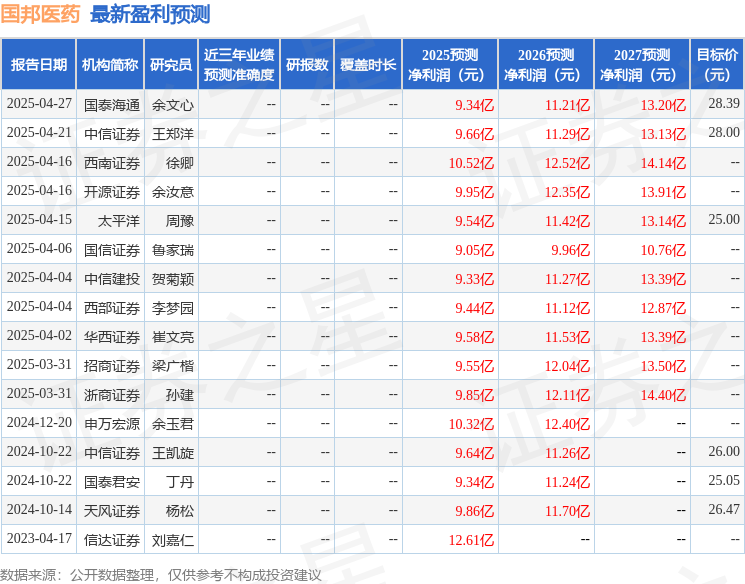
Task: Click the 2025预测净利润 column header
Action: point(450,65)
